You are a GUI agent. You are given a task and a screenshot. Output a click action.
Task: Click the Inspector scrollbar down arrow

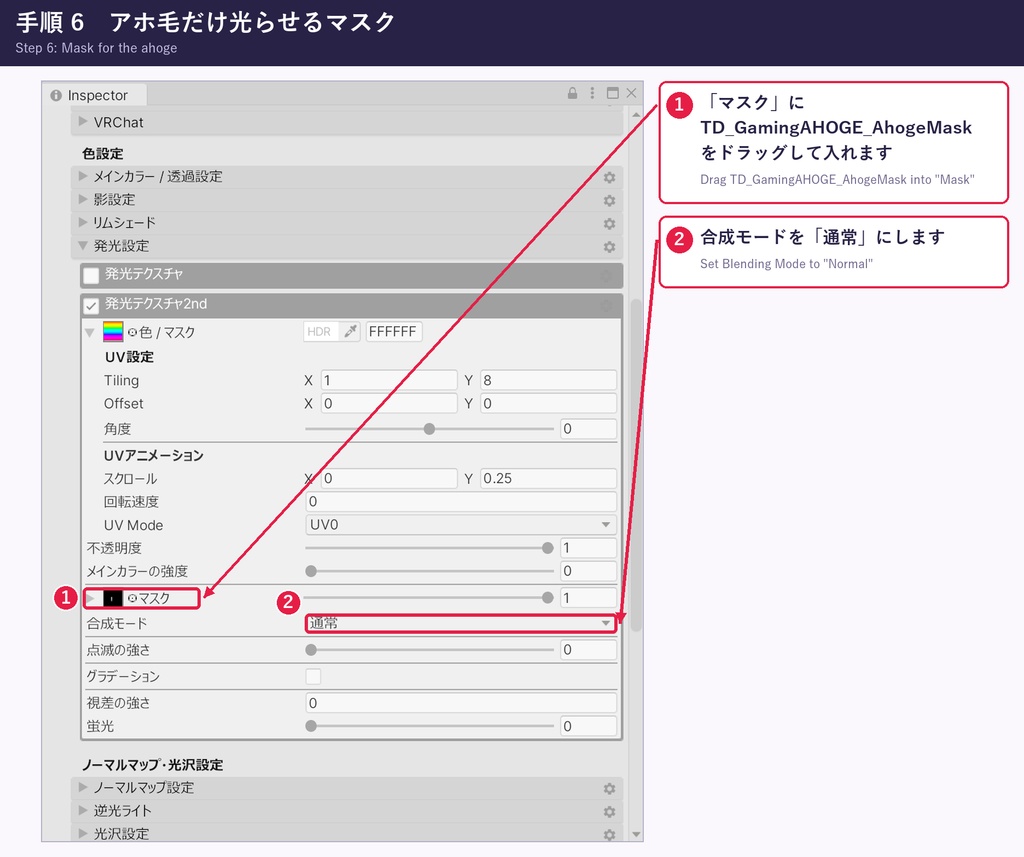(x=636, y=835)
